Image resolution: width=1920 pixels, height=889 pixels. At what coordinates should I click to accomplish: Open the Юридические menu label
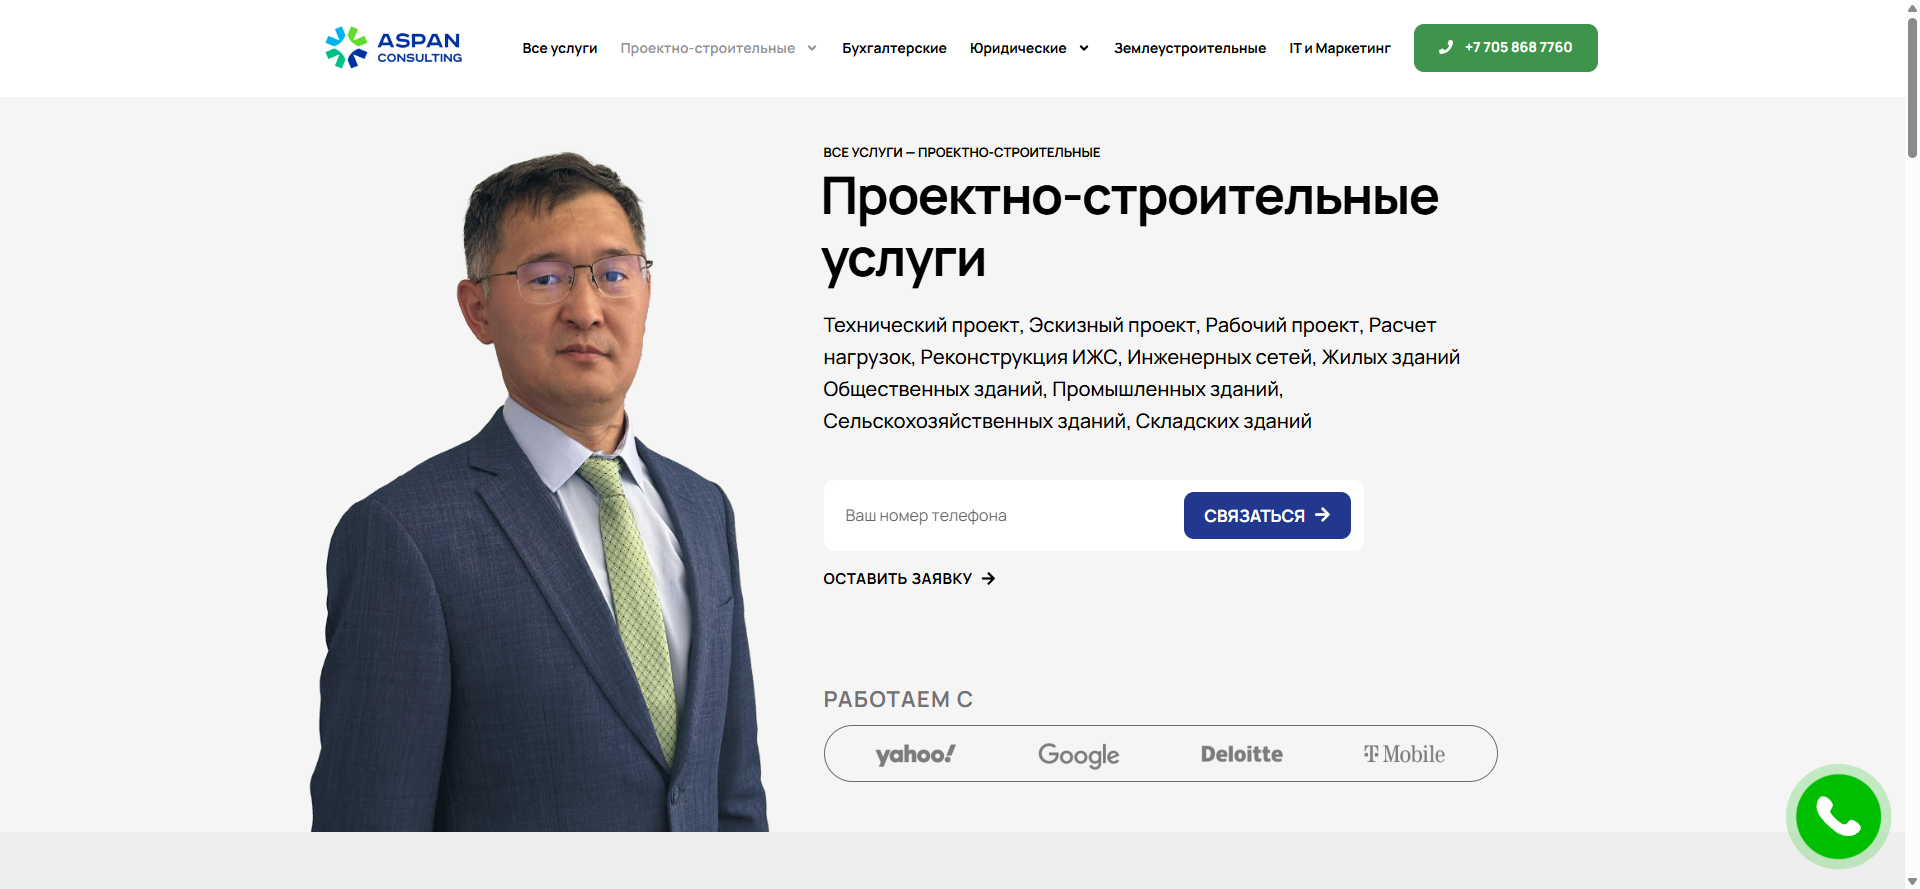pyautogui.click(x=1018, y=48)
